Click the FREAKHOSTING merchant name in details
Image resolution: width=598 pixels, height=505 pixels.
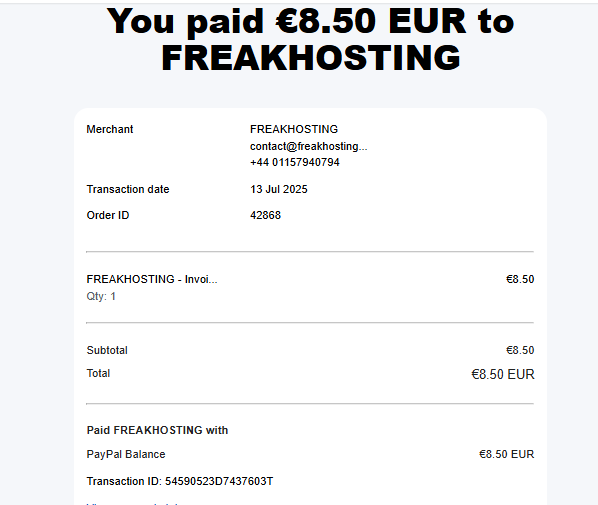click(x=294, y=129)
